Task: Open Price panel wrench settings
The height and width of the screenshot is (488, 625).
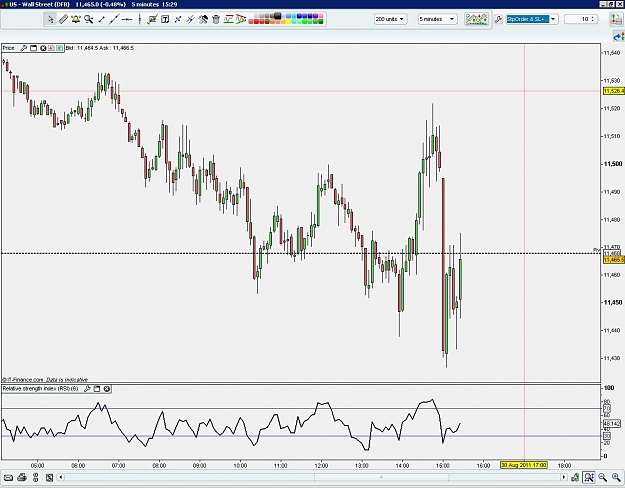Action: 24,48
